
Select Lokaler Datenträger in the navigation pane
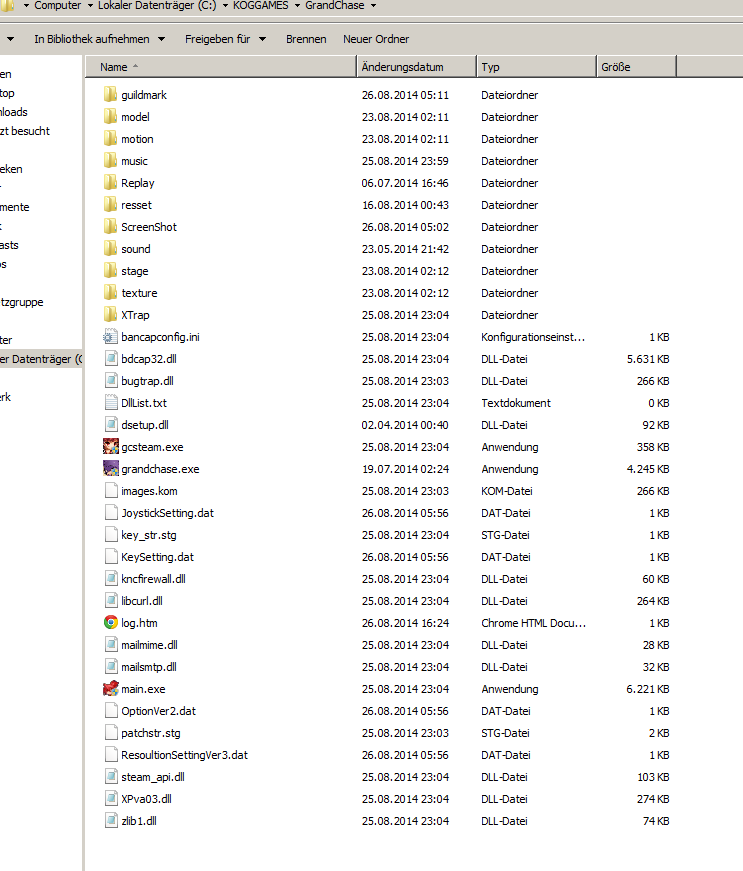pos(41,359)
